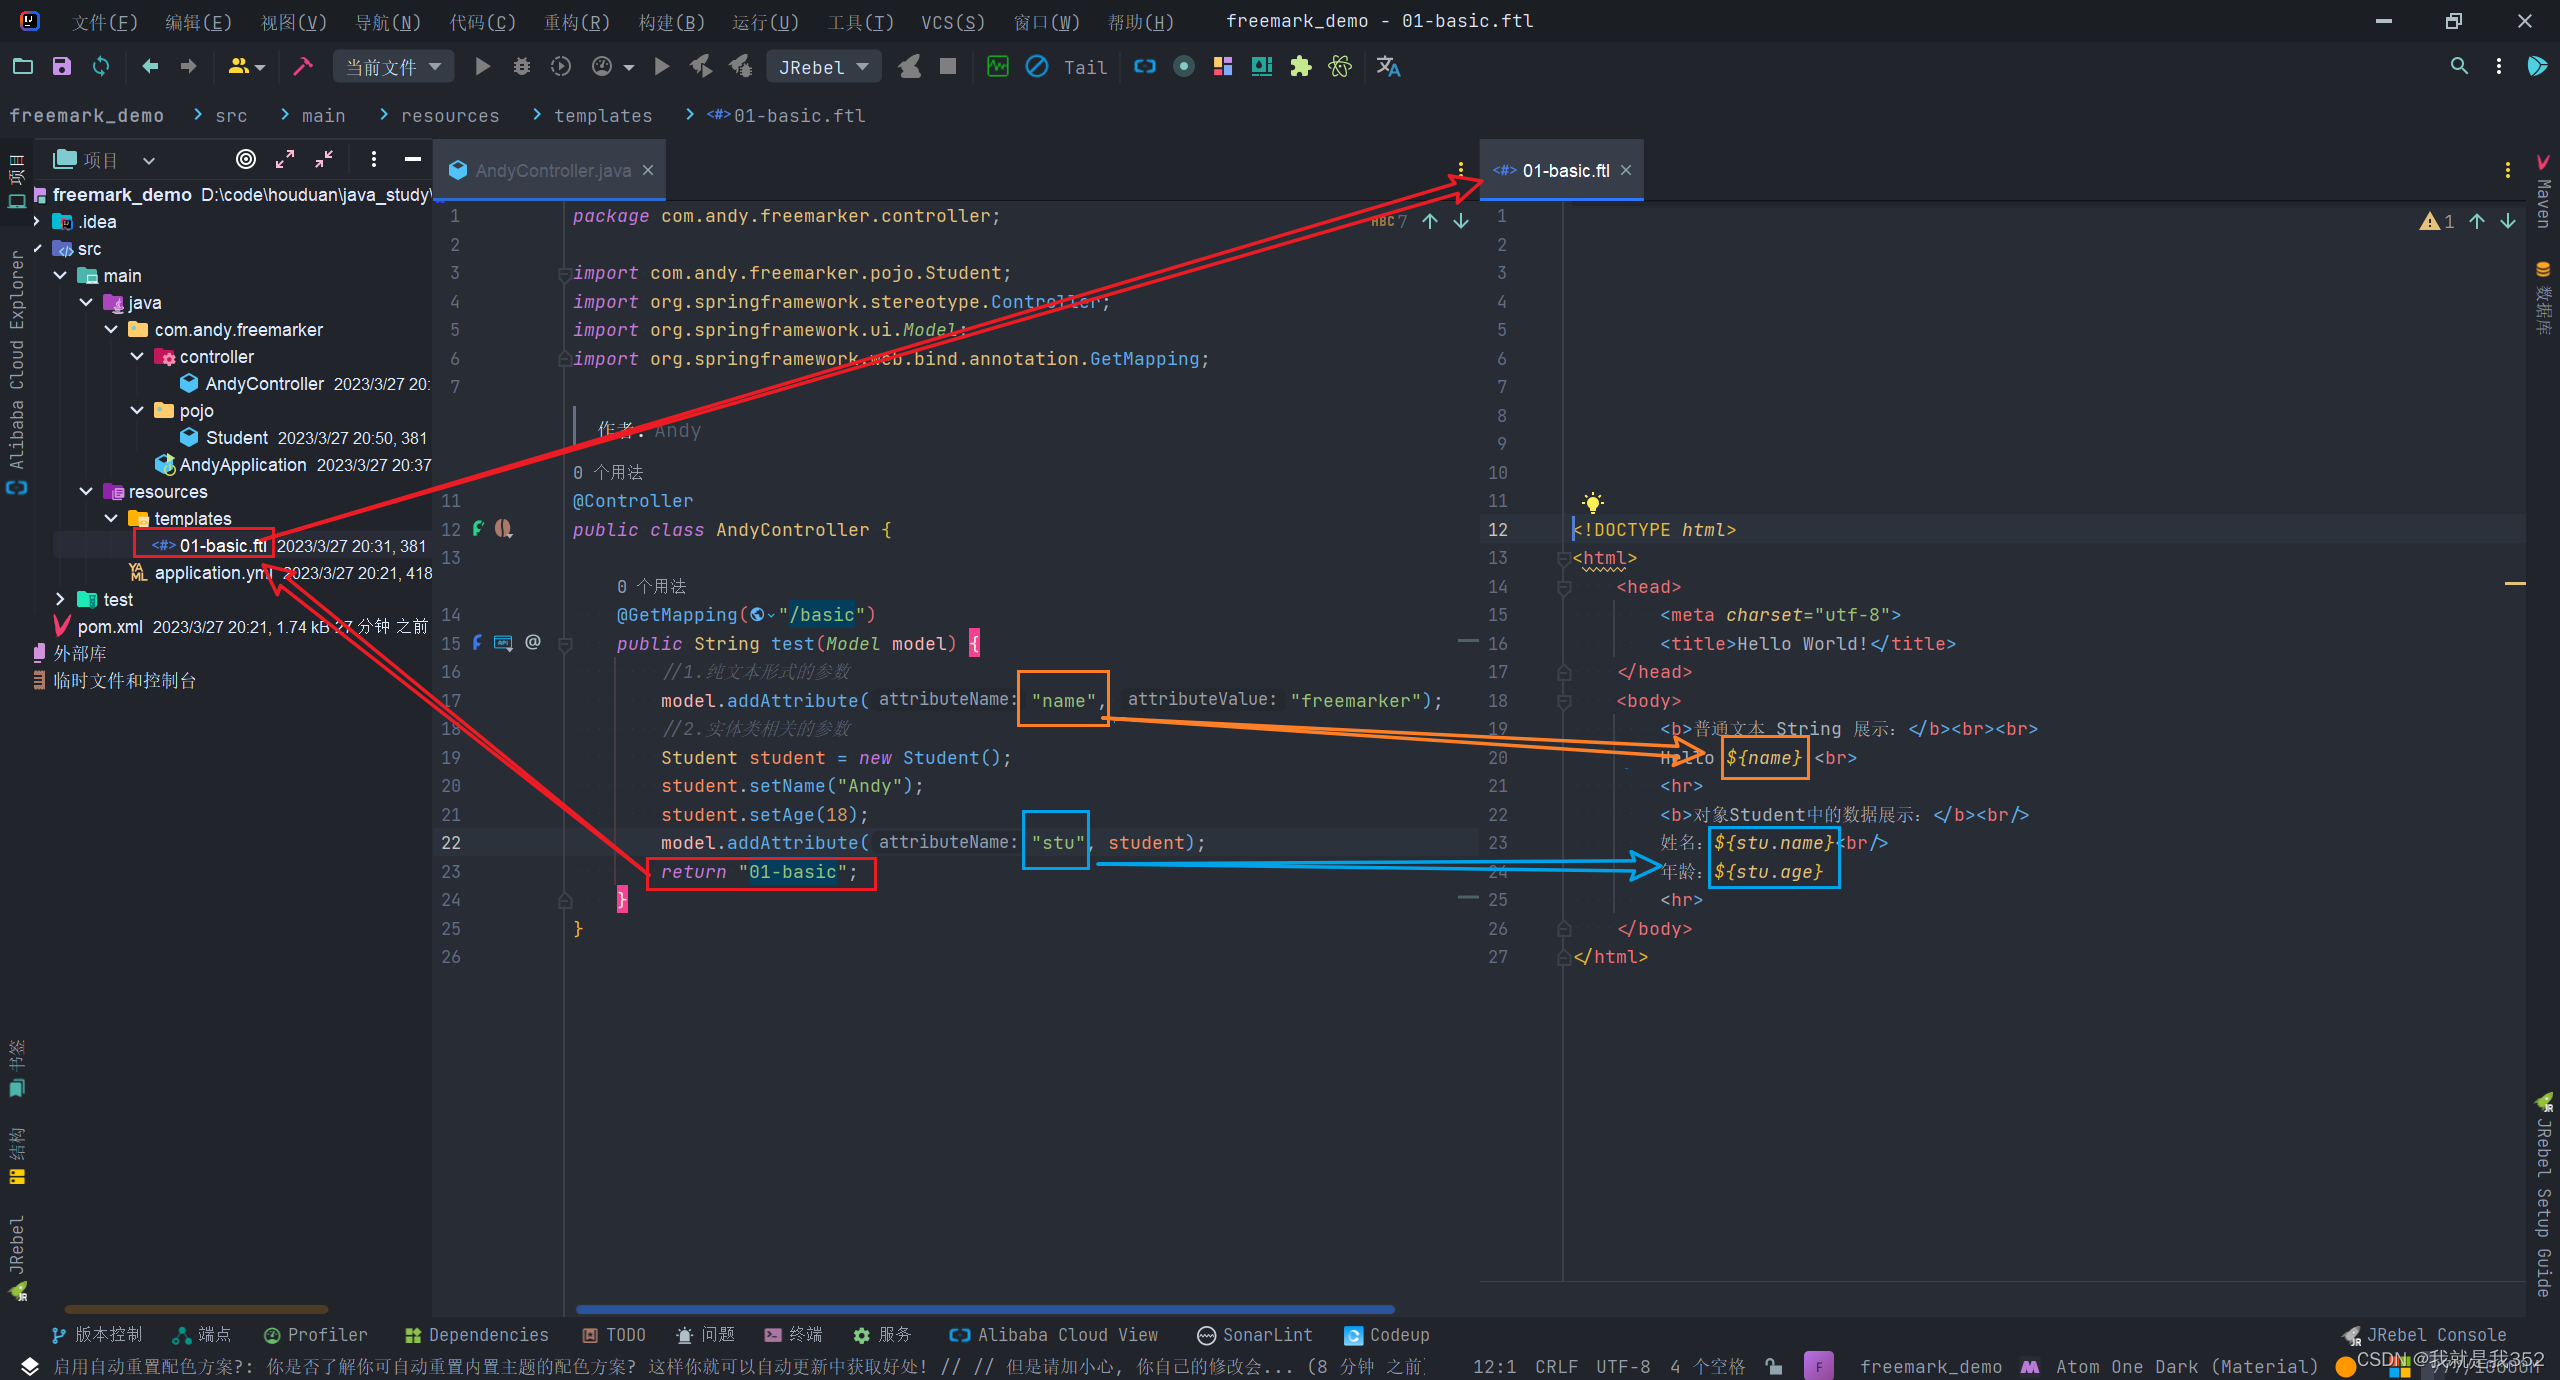Click the Search Everywhere magnifier icon
The height and width of the screenshot is (1380, 2560).
coord(2459,67)
